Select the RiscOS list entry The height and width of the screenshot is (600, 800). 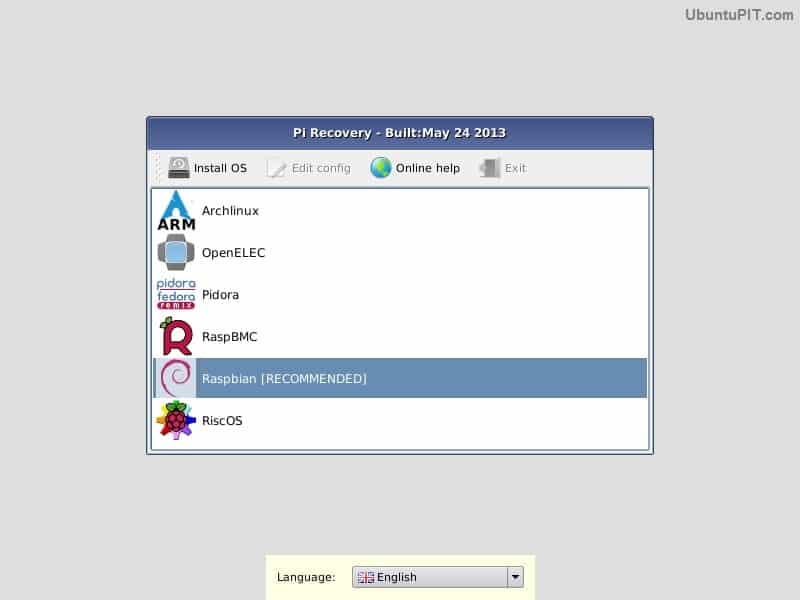click(x=400, y=420)
